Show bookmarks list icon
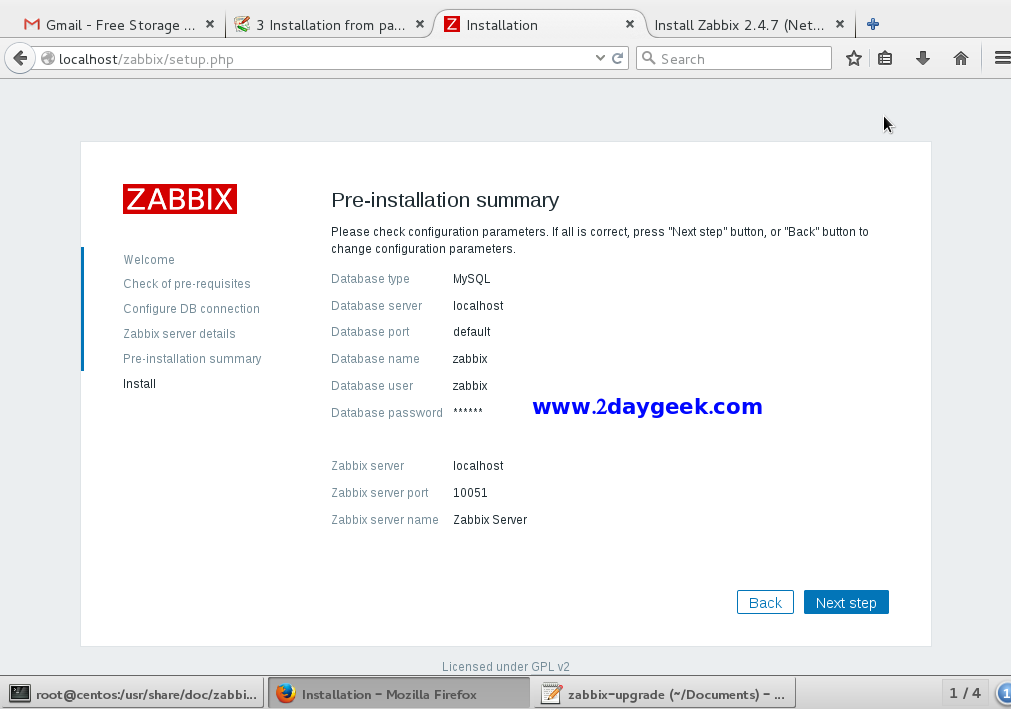The height and width of the screenshot is (709, 1011). tap(885, 59)
